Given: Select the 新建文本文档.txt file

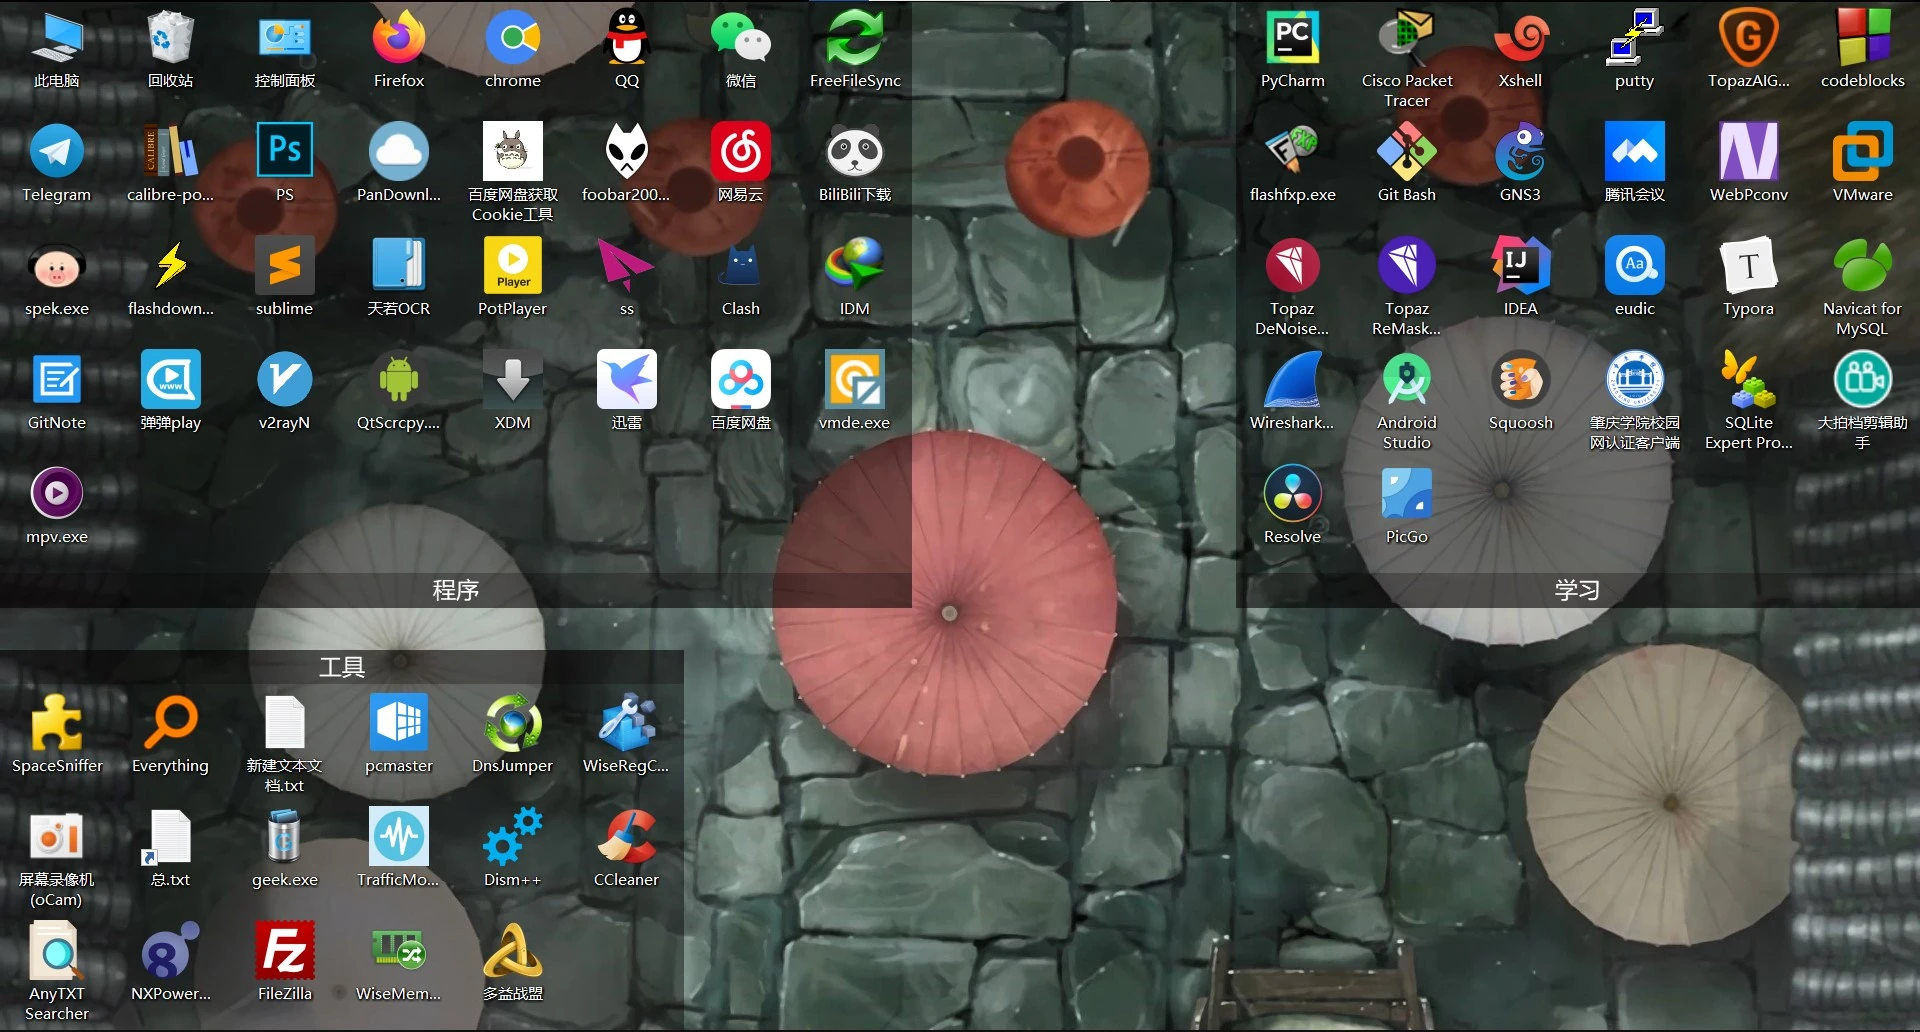Looking at the screenshot, I should pyautogui.click(x=285, y=723).
